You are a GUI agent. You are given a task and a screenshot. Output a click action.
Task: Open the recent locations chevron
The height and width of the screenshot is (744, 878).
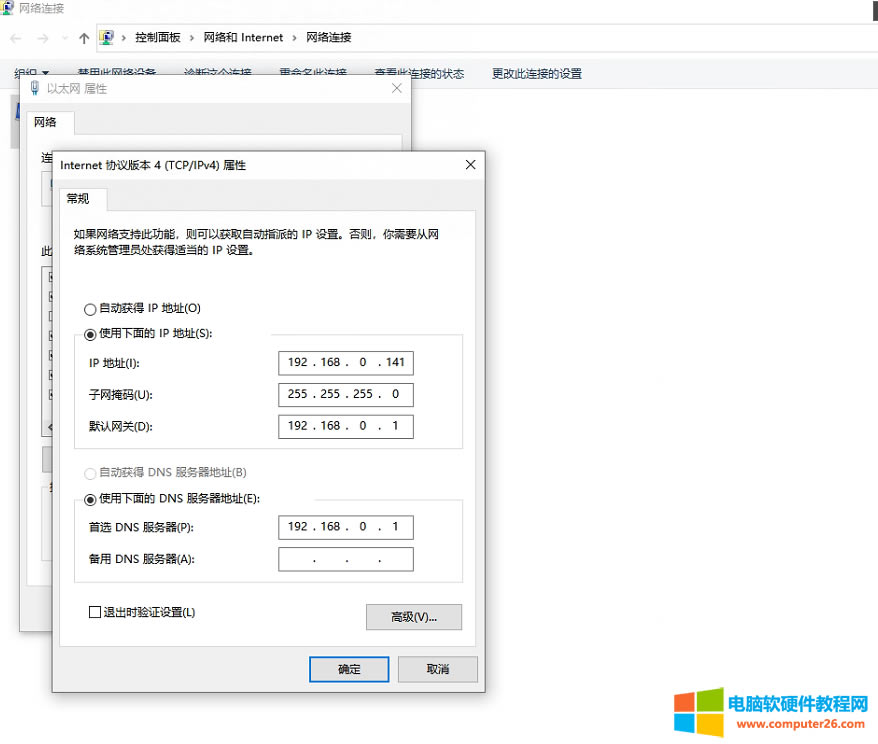pyautogui.click(x=64, y=38)
